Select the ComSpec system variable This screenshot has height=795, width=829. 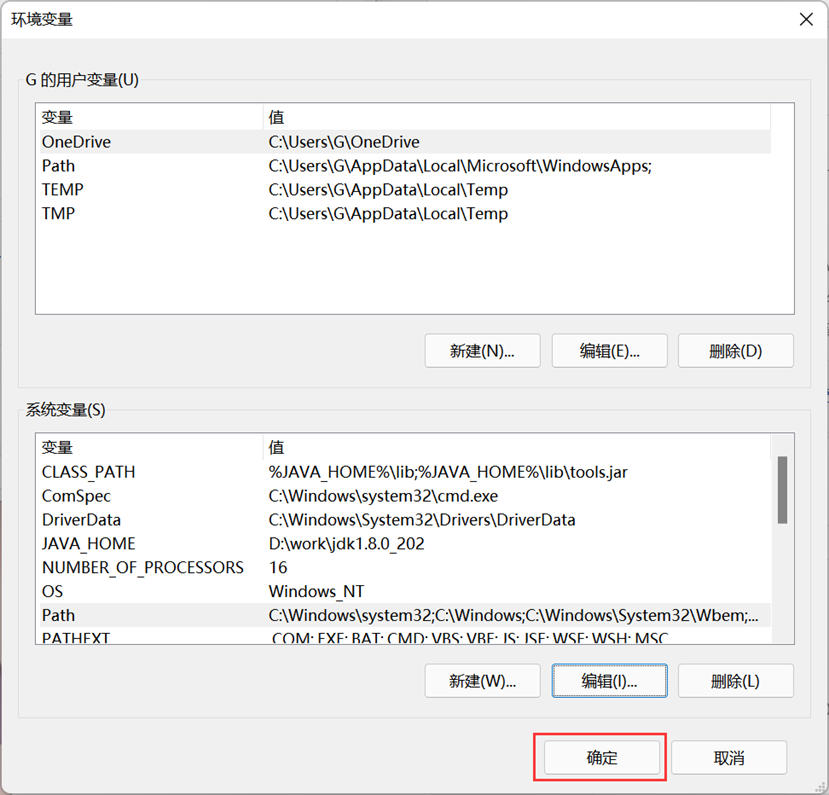coord(405,496)
